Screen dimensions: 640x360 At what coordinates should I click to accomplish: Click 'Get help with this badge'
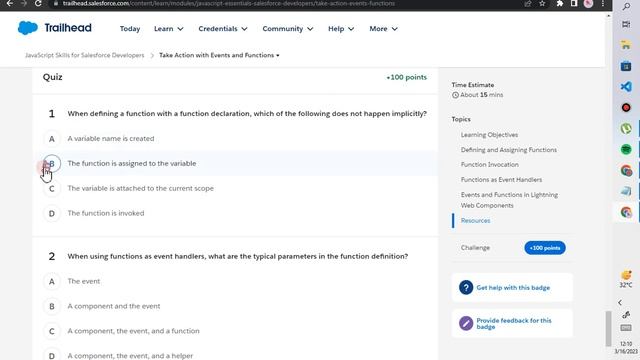513,288
